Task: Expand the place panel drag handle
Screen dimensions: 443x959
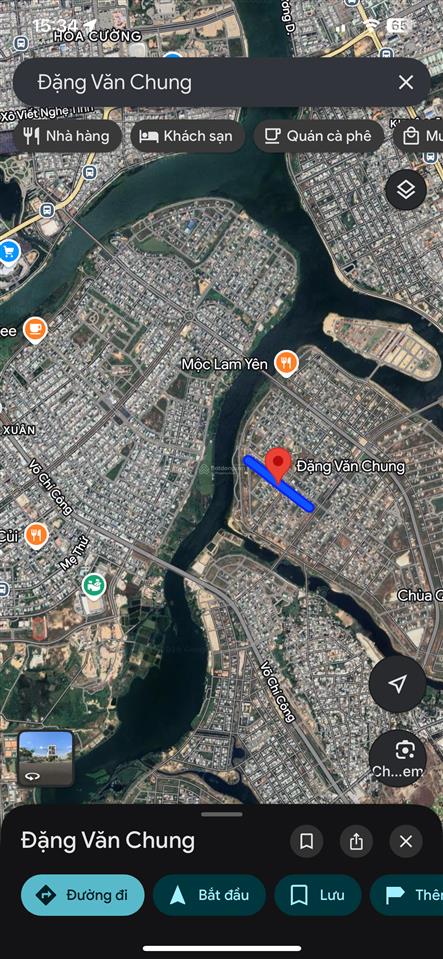Action: pyautogui.click(x=222, y=814)
